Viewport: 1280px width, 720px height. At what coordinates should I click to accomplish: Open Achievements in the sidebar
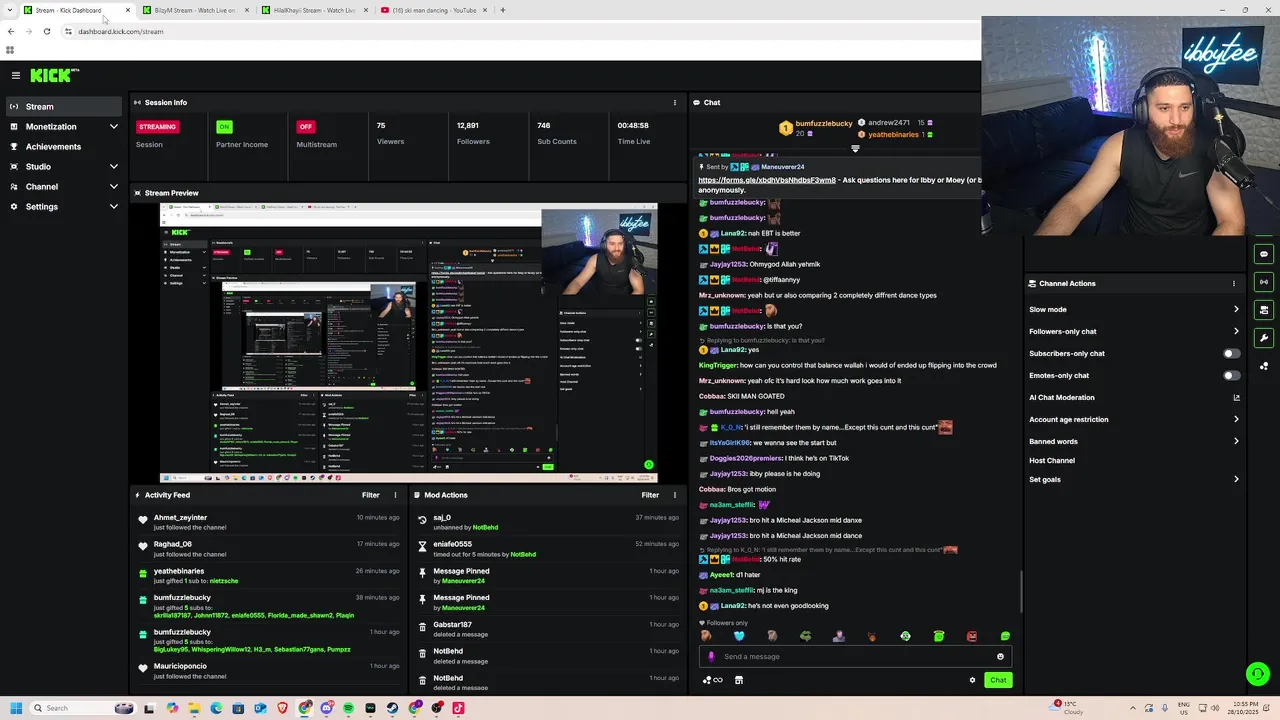click(64, 147)
